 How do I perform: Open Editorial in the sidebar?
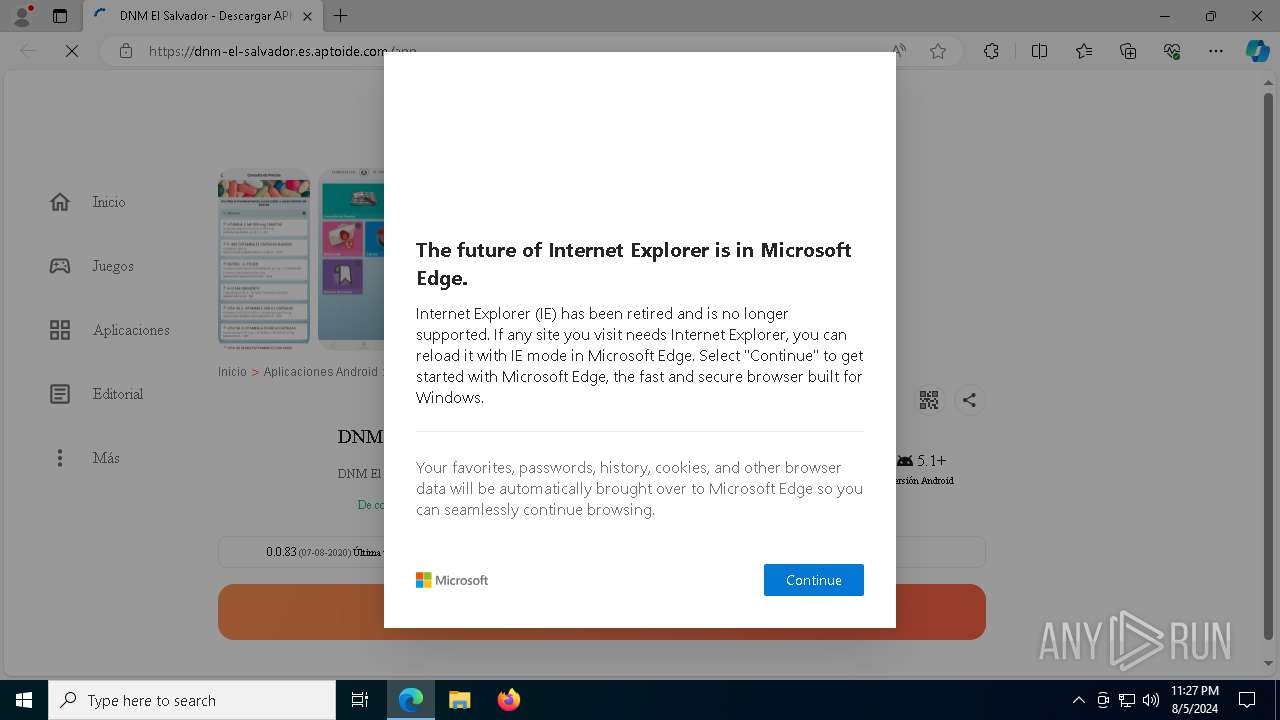pos(118,394)
